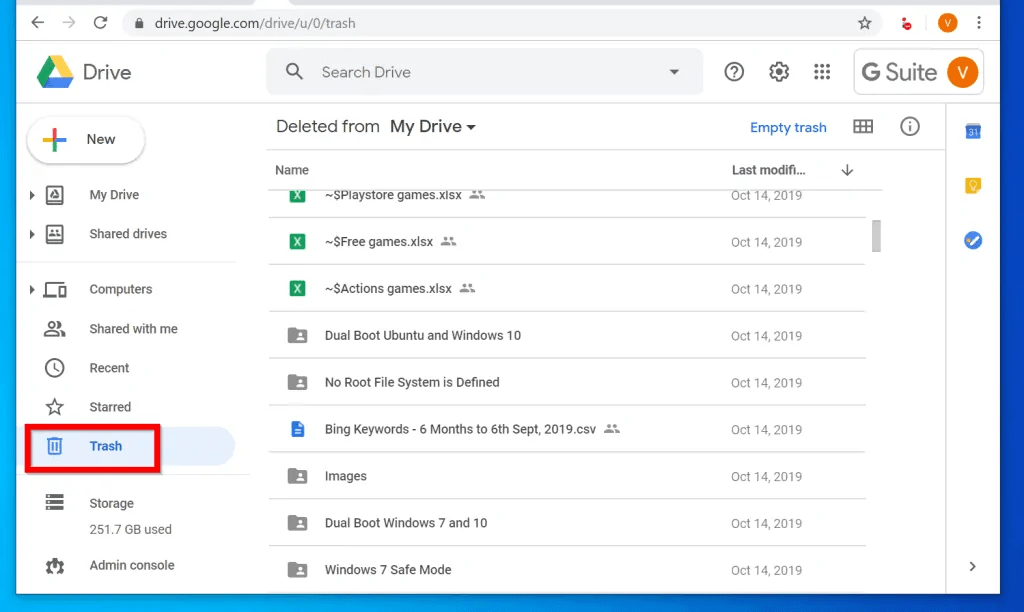The image size is (1024, 612).
Task: Open Drive settings gear
Action: tap(778, 71)
